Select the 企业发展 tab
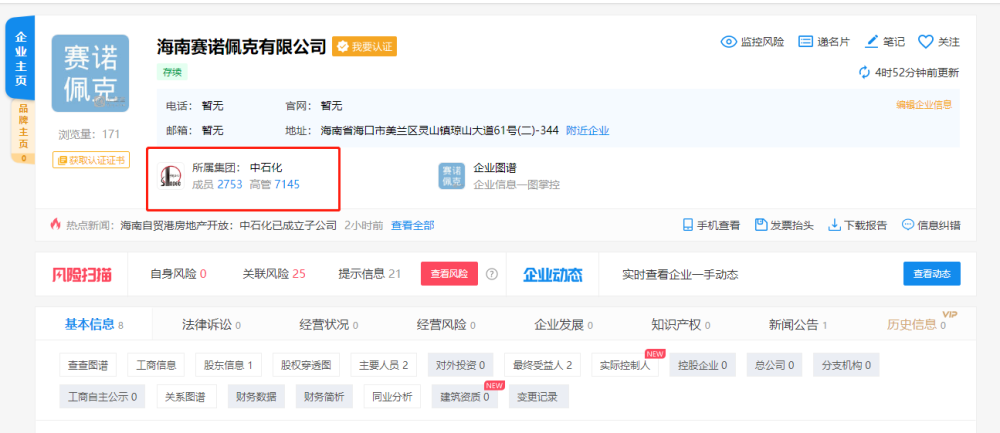The height and width of the screenshot is (433, 1000). (x=564, y=325)
